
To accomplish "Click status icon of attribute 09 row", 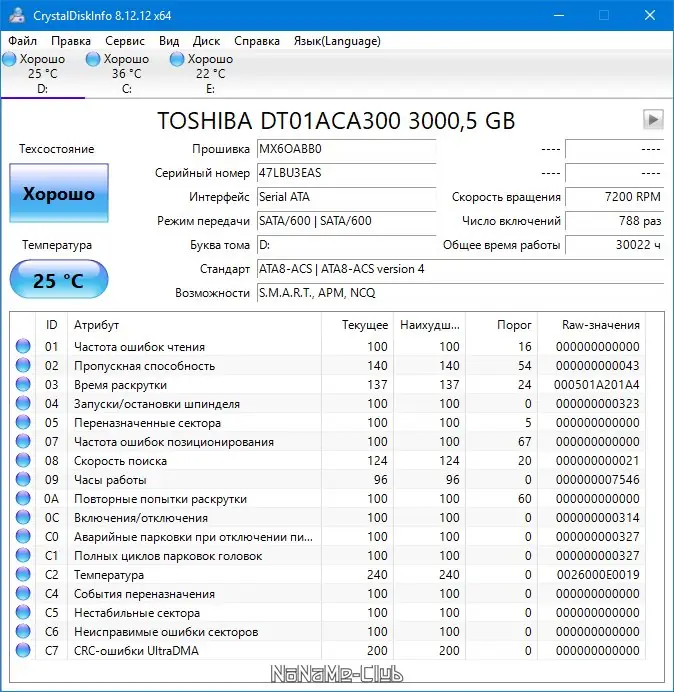I will coord(23,479).
